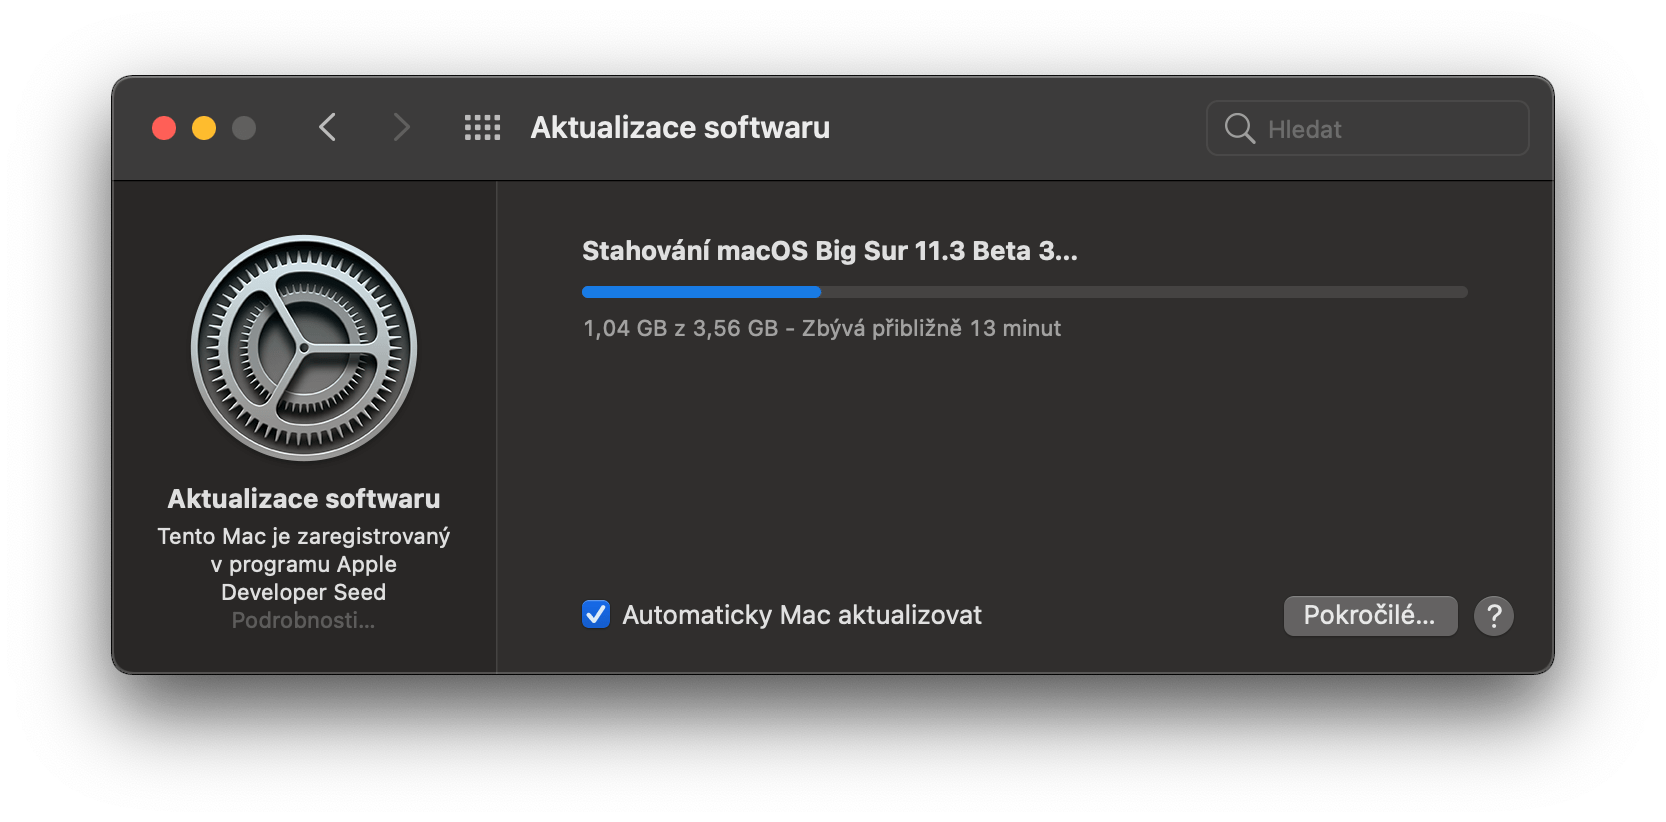Expand the truncated Stahování macOS Big Sur title
Screen dimensions: 1666x822
829,251
